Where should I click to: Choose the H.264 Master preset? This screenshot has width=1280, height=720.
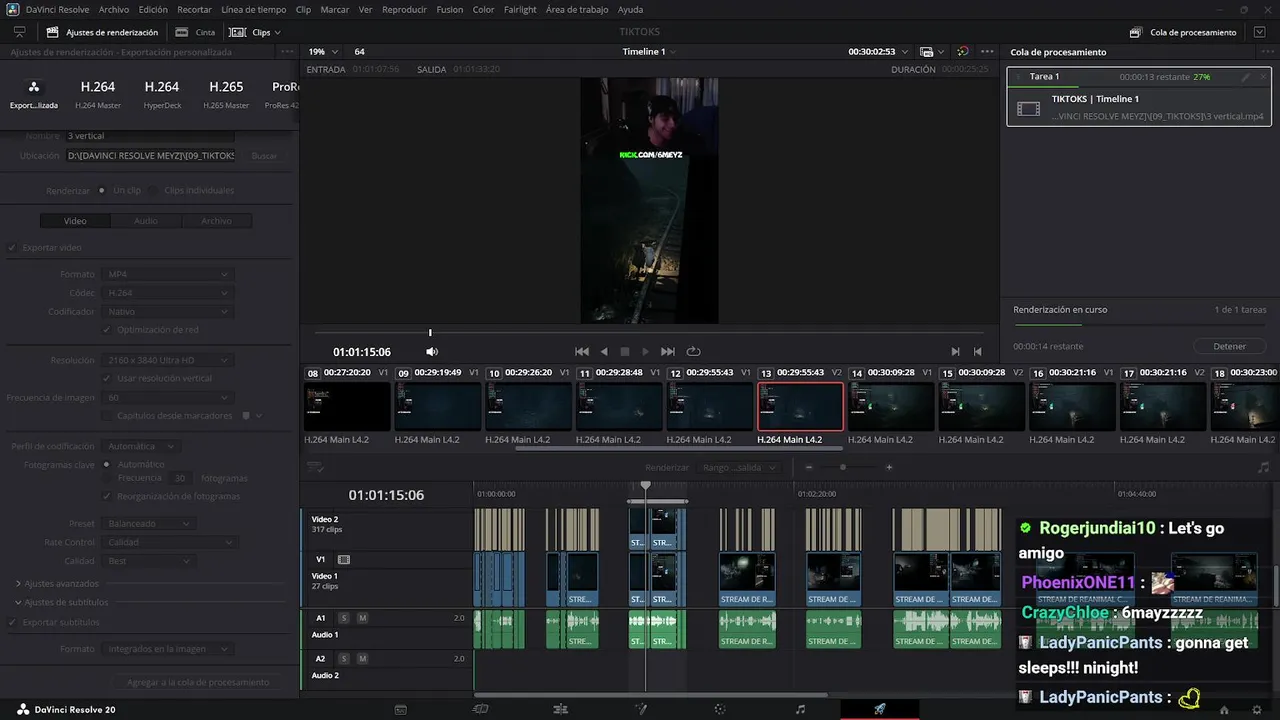point(98,94)
